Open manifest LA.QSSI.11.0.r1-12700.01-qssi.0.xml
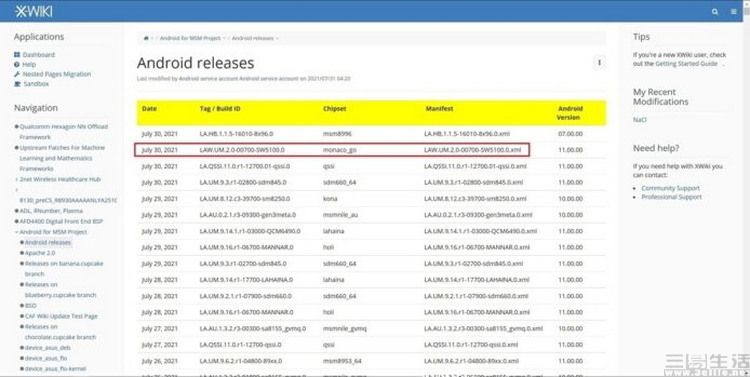 point(475,166)
